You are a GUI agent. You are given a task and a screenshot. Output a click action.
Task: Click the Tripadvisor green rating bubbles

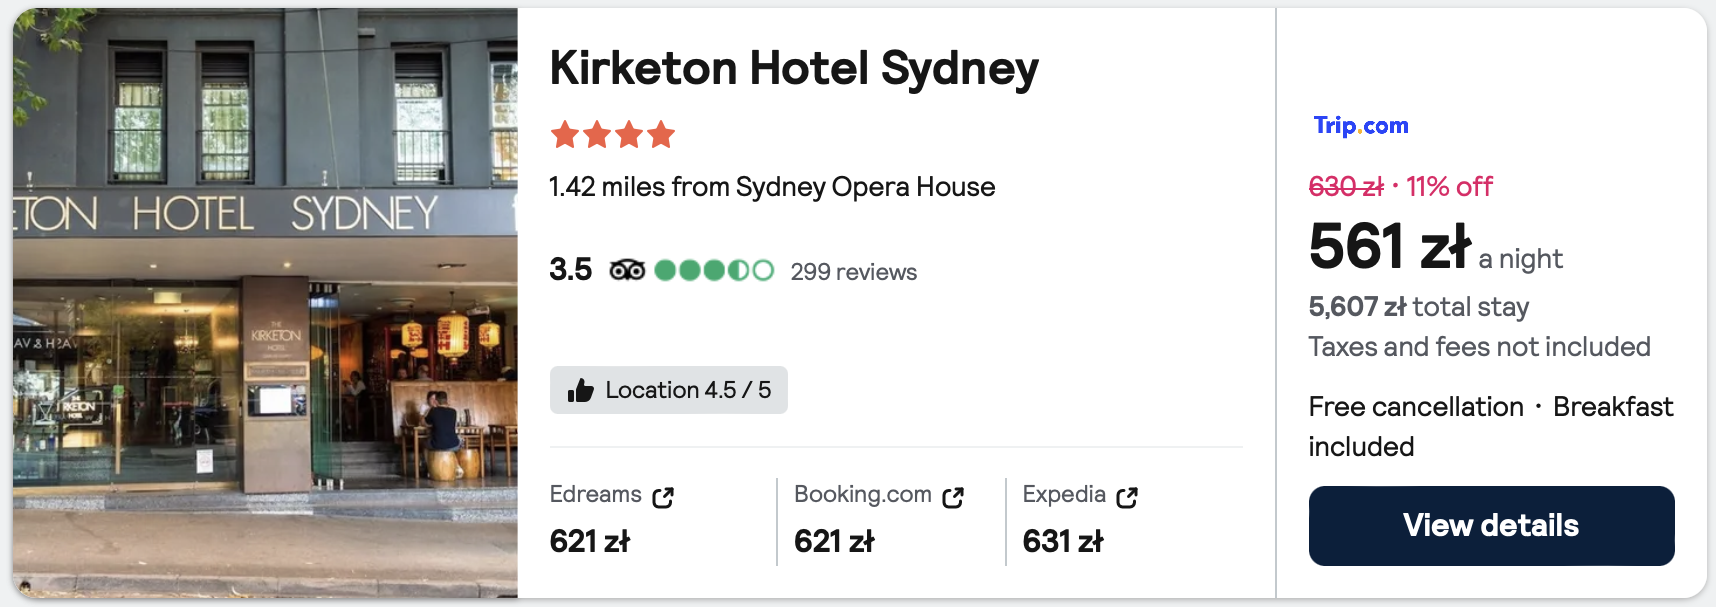[714, 270]
